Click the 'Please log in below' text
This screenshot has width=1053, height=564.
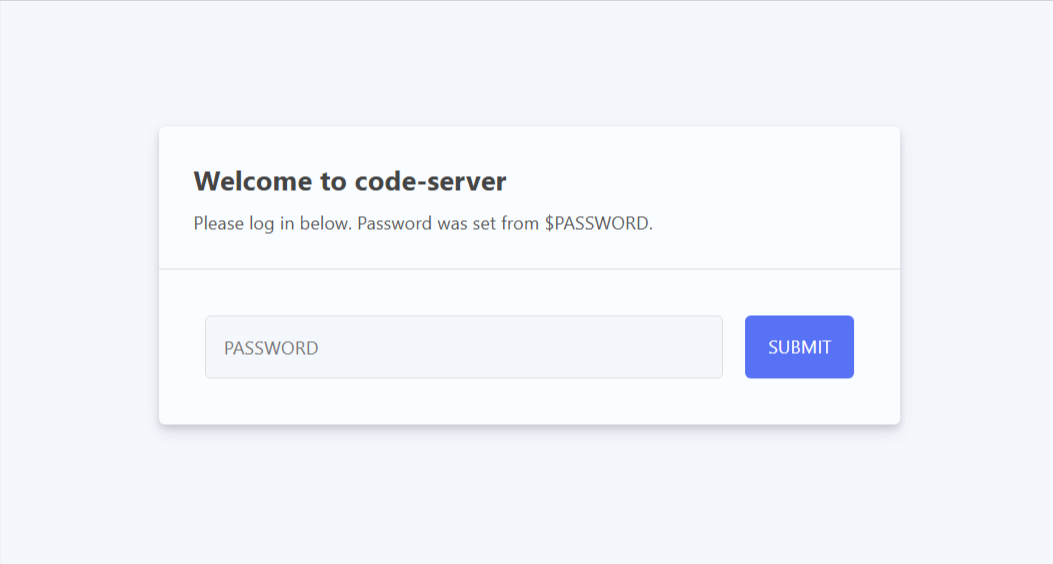(x=272, y=223)
